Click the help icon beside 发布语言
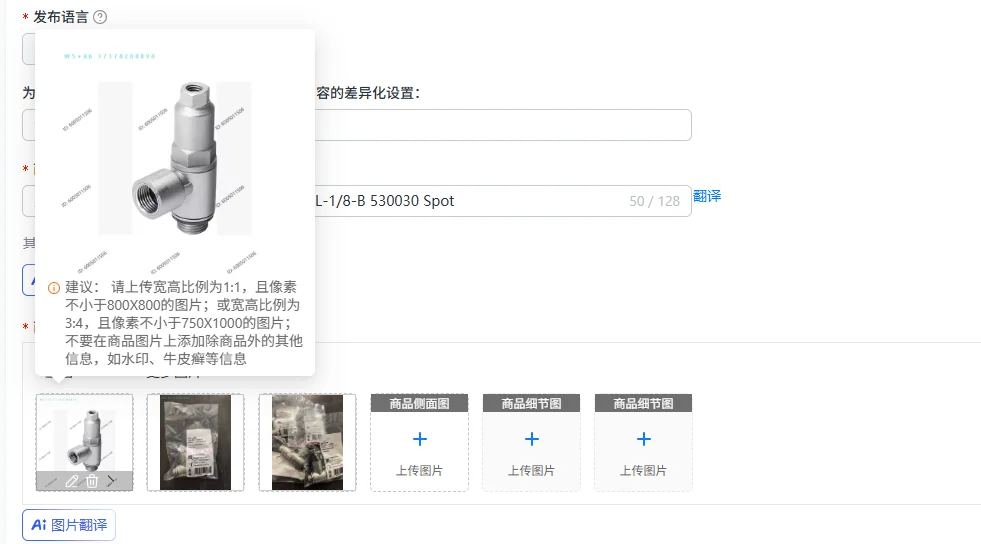Viewport: 981px width, 544px height. click(x=100, y=17)
